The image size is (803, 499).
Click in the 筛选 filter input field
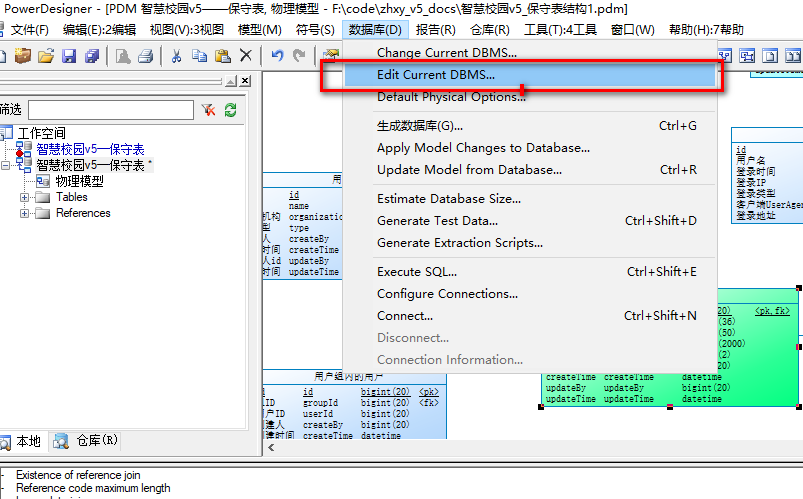coord(111,110)
